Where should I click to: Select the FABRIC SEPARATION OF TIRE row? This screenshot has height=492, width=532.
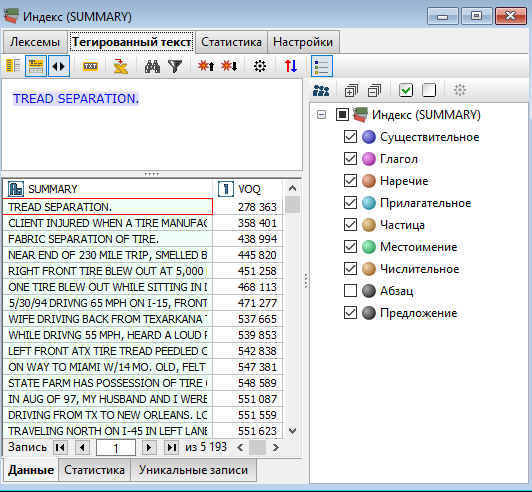click(108, 239)
